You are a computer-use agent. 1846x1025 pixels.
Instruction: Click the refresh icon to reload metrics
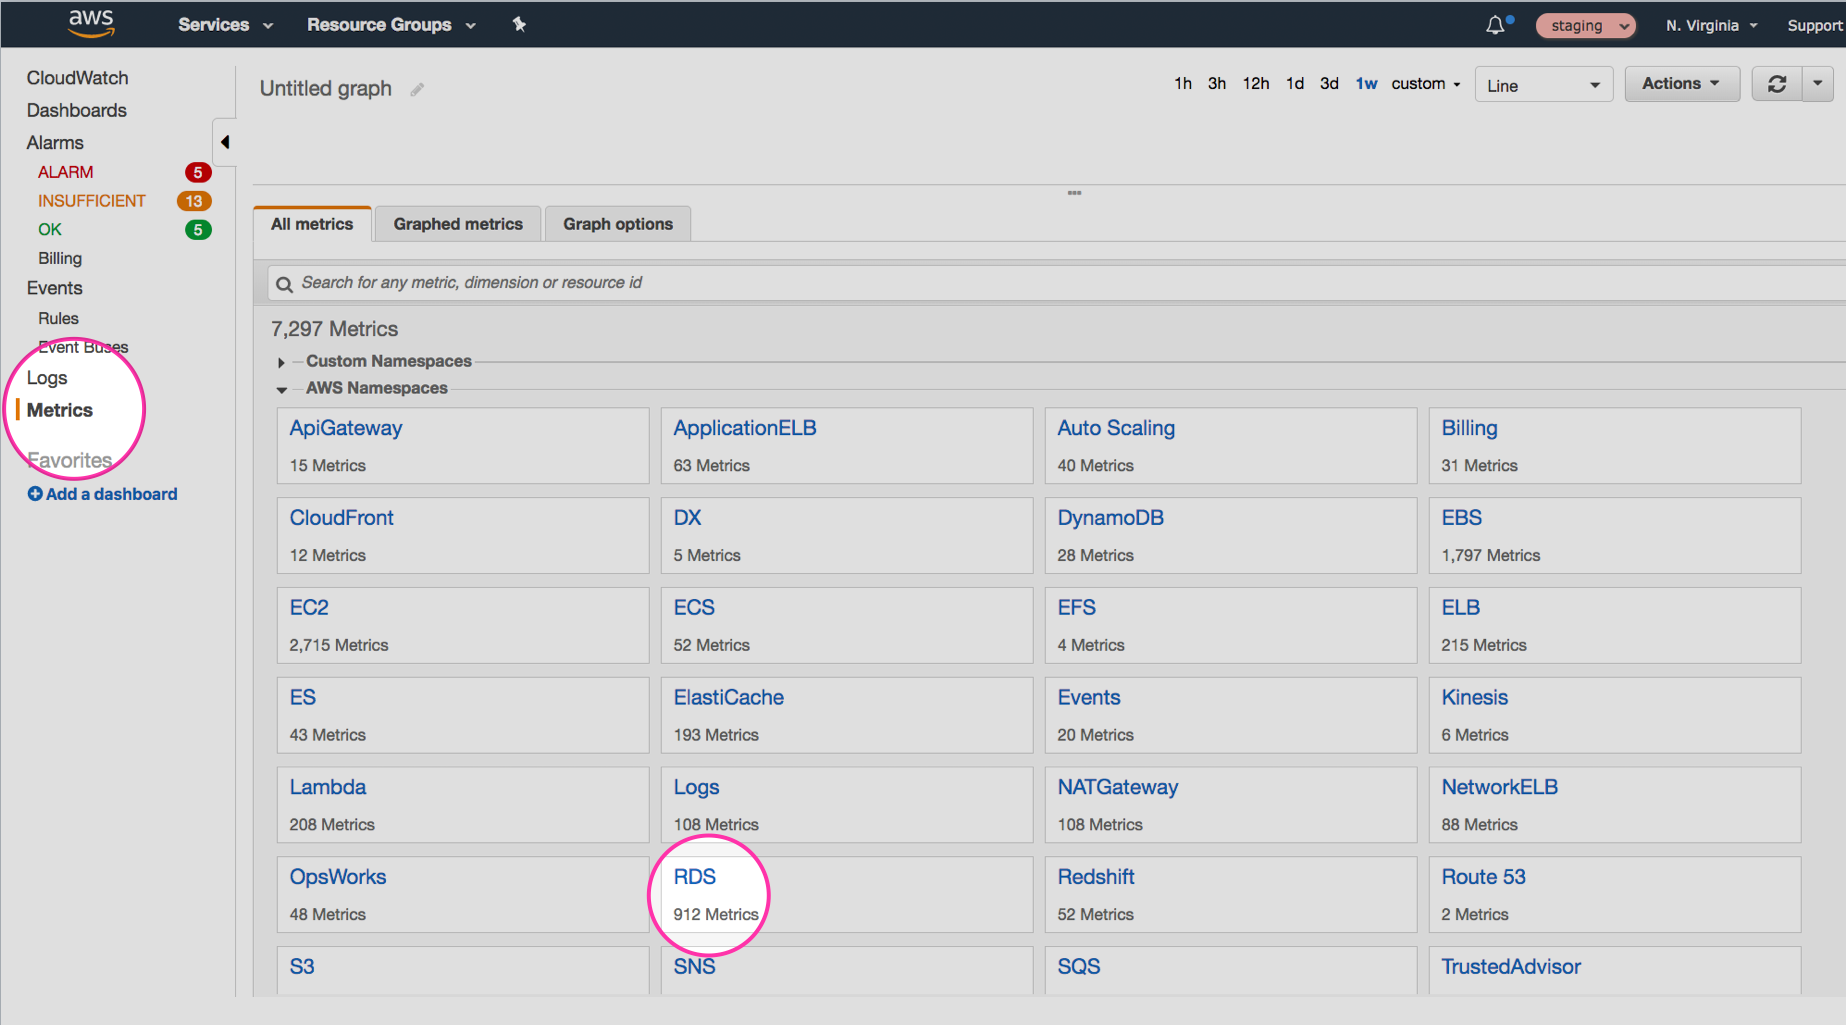pos(1777,83)
